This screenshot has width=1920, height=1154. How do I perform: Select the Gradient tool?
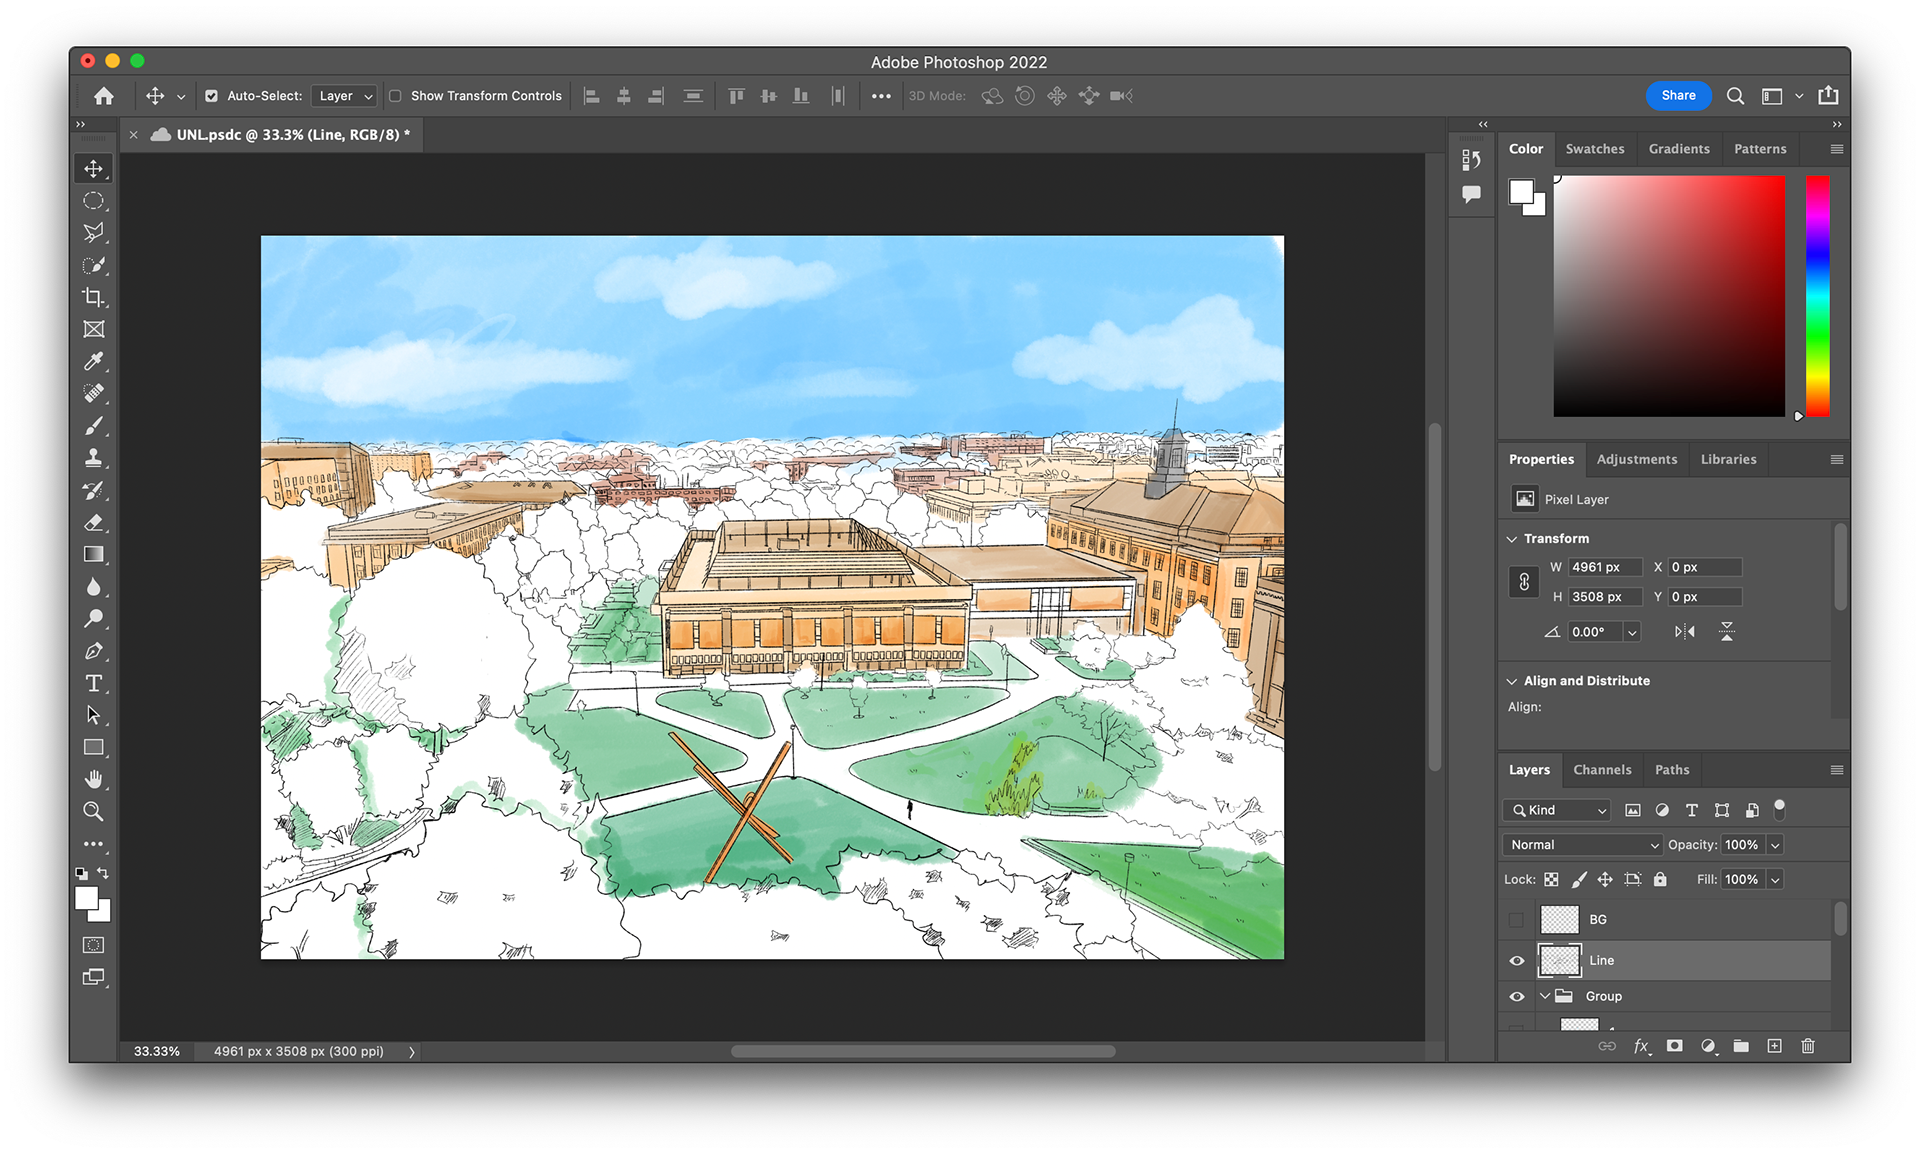click(x=94, y=554)
